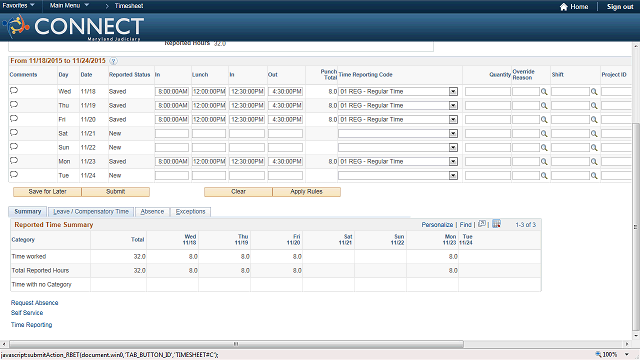Viewport: 640px width, 360px height.
Task: Open comment bubble for Sat 11/21
Action: coord(14,133)
